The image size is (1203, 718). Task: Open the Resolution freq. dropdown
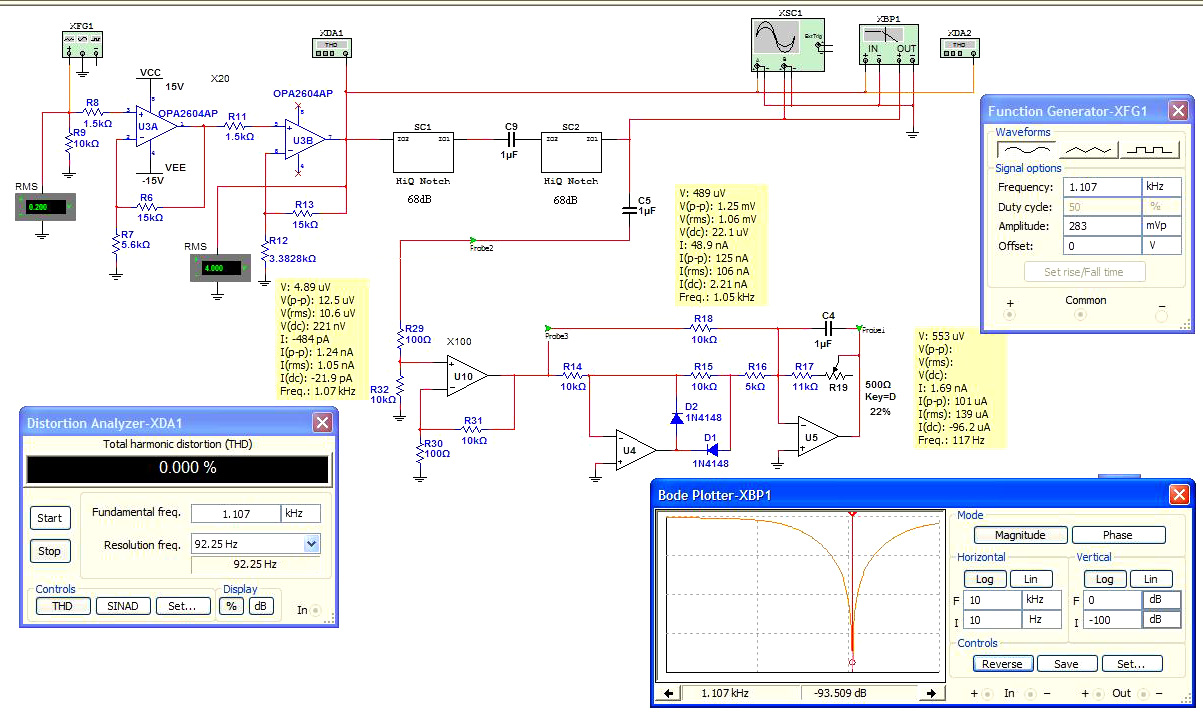[x=311, y=544]
